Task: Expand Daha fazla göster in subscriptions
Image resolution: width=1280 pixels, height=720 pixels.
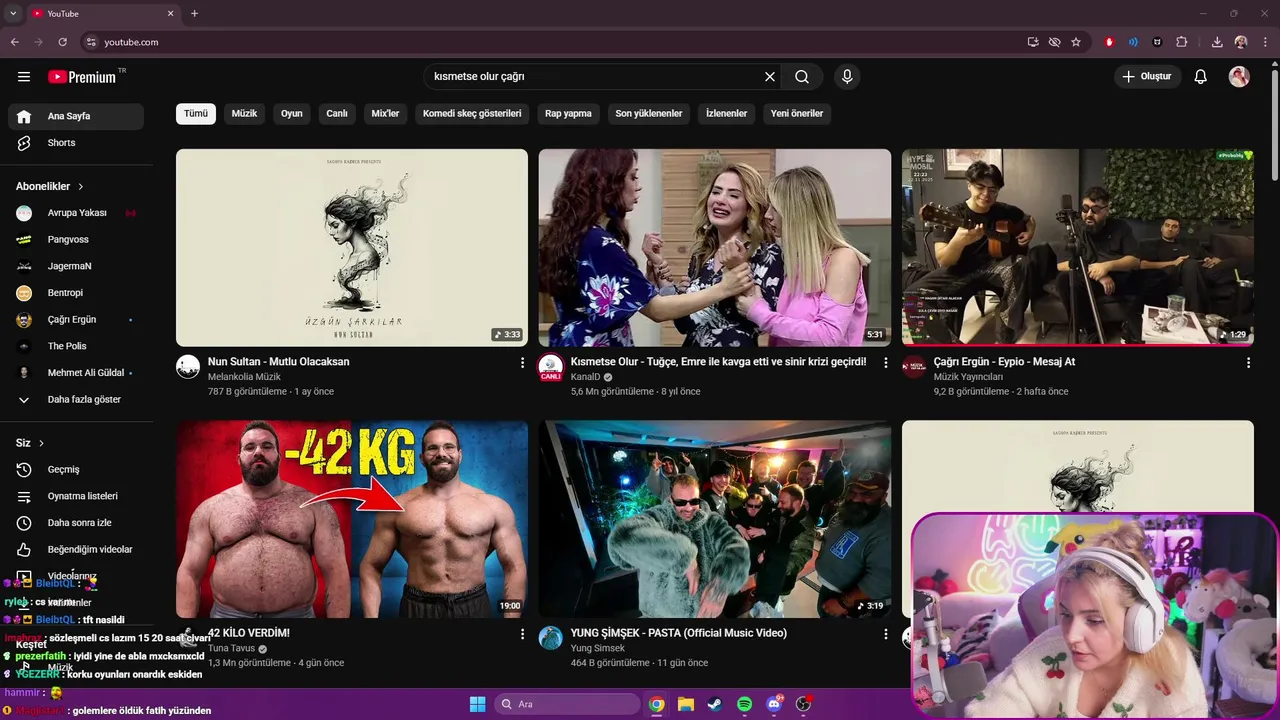Action: 76,399
